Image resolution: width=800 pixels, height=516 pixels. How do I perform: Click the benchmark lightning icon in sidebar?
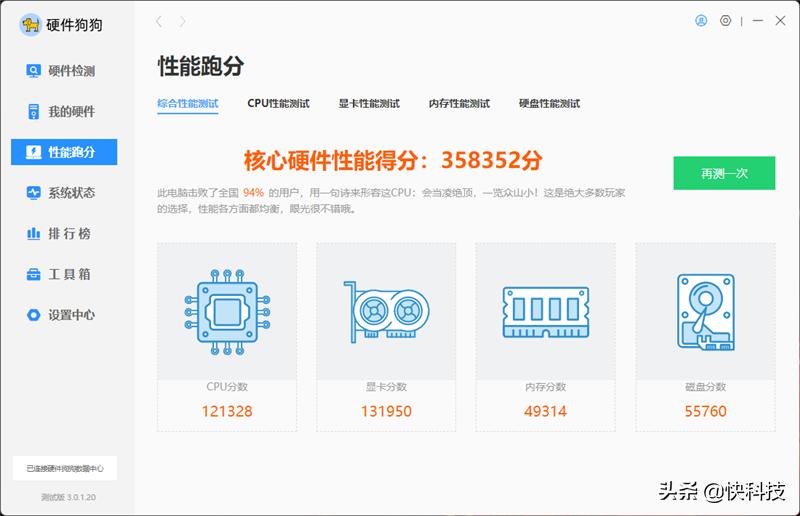click(x=33, y=152)
